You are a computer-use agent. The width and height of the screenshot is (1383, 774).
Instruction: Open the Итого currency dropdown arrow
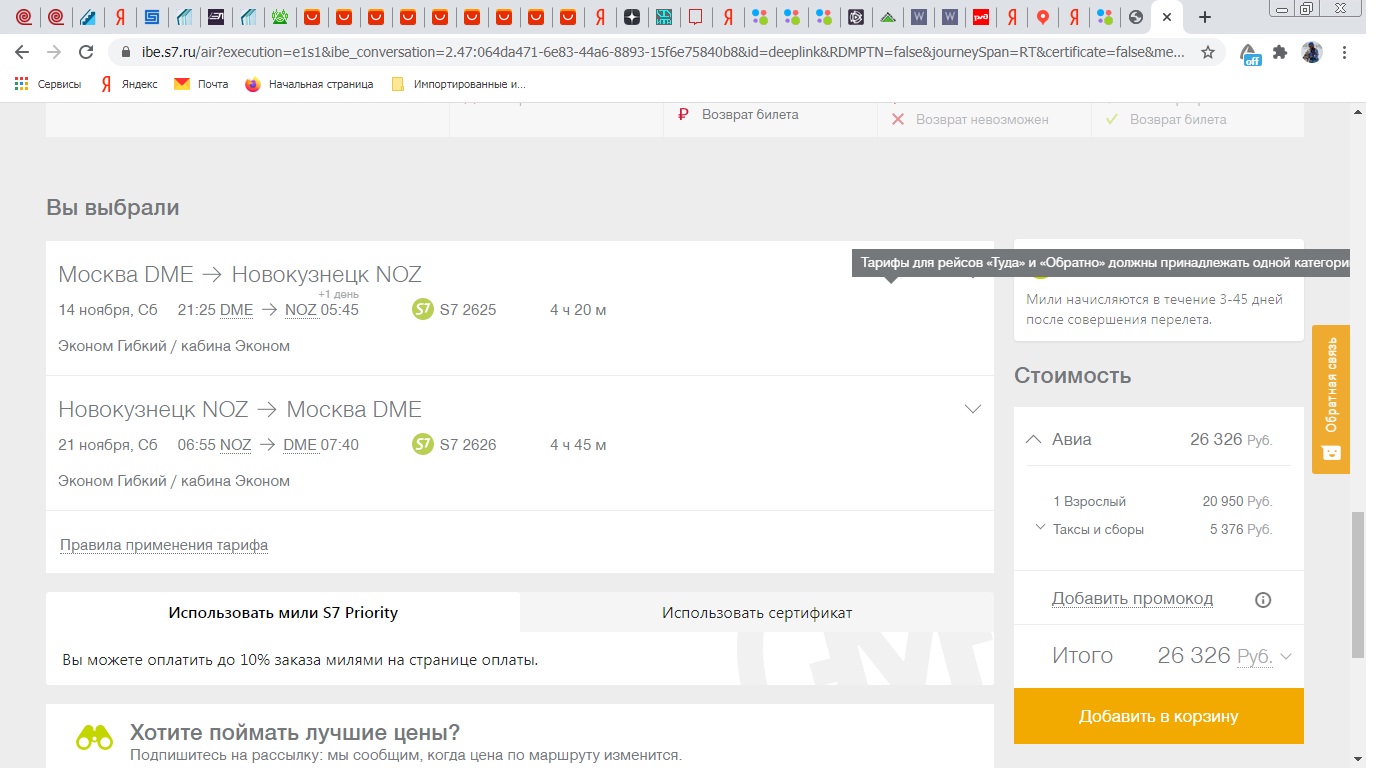click(1286, 657)
